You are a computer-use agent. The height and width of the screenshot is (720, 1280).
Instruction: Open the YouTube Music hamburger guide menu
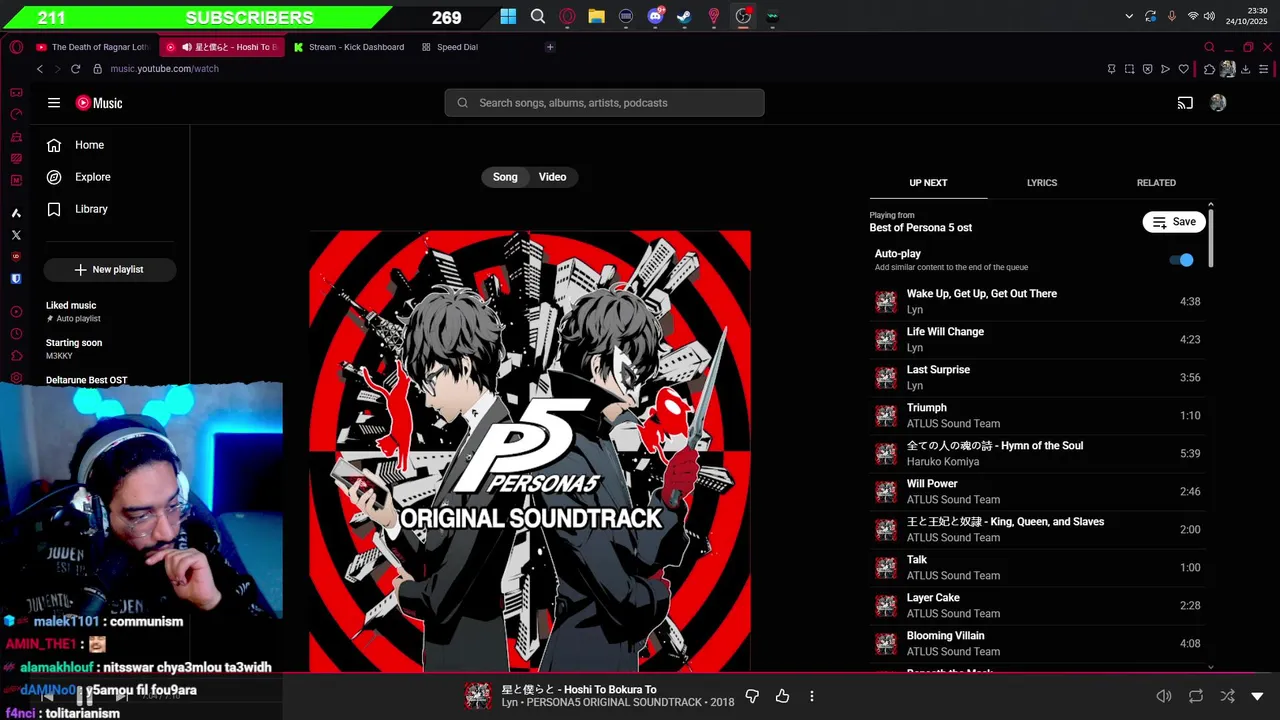click(x=54, y=103)
